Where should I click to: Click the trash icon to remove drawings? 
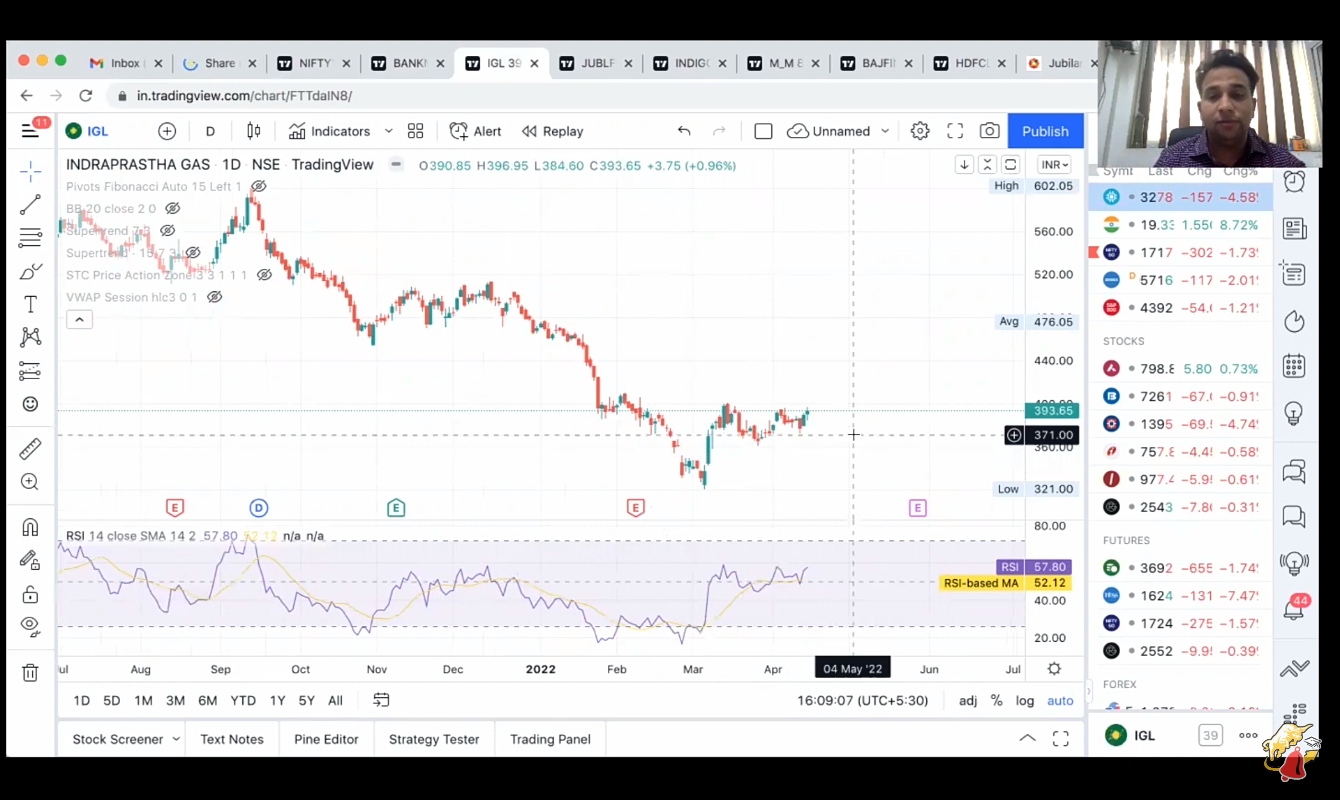pos(30,673)
